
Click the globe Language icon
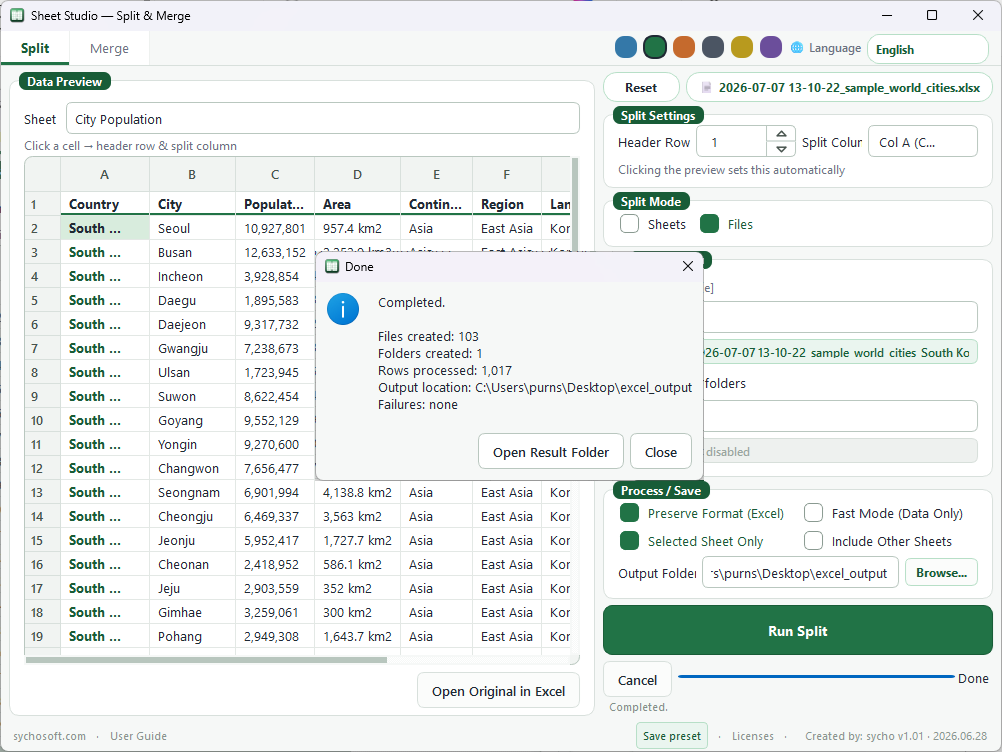coord(797,48)
